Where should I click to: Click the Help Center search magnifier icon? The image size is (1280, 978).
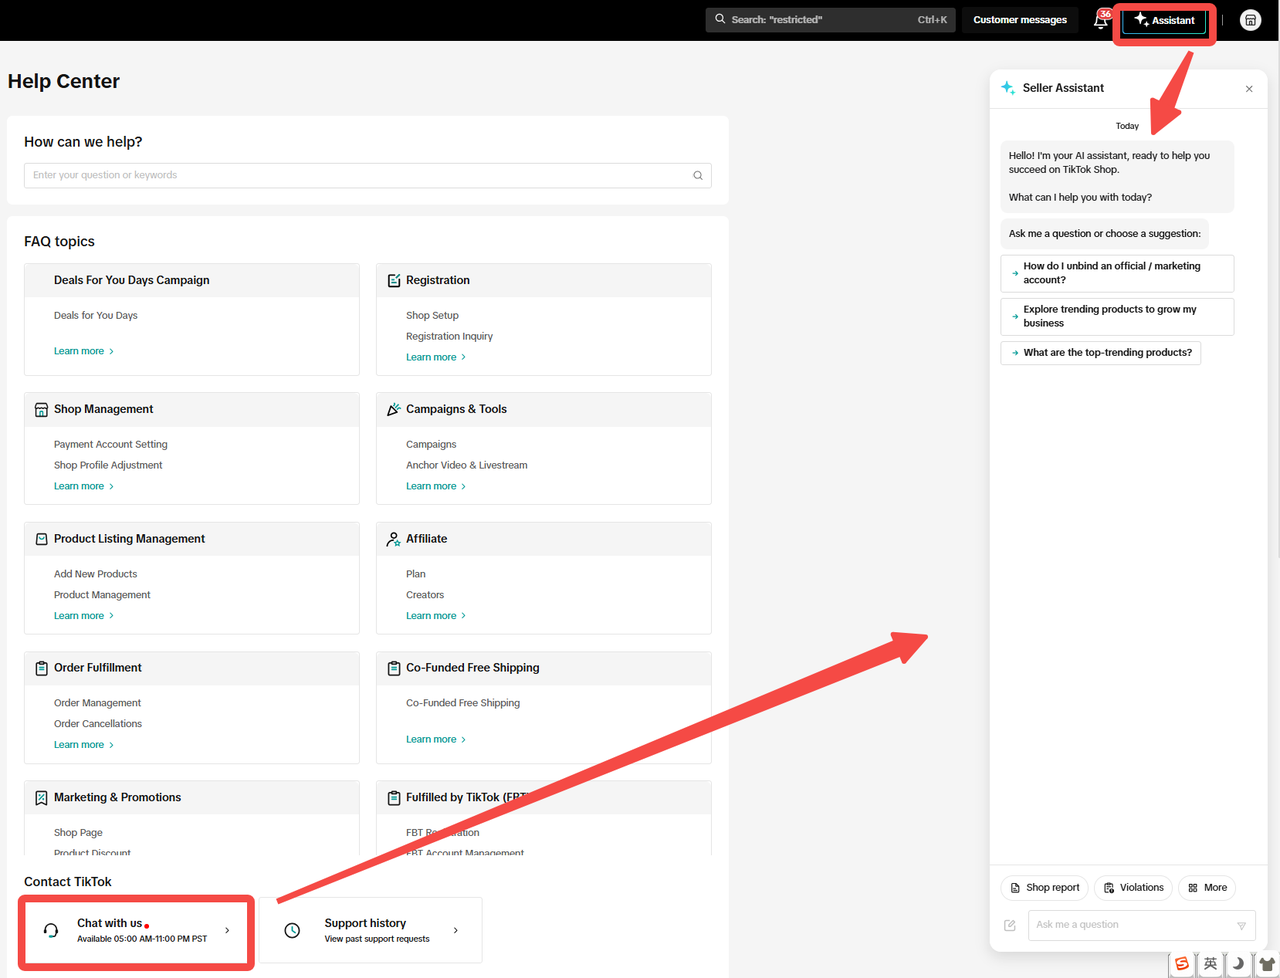click(698, 176)
